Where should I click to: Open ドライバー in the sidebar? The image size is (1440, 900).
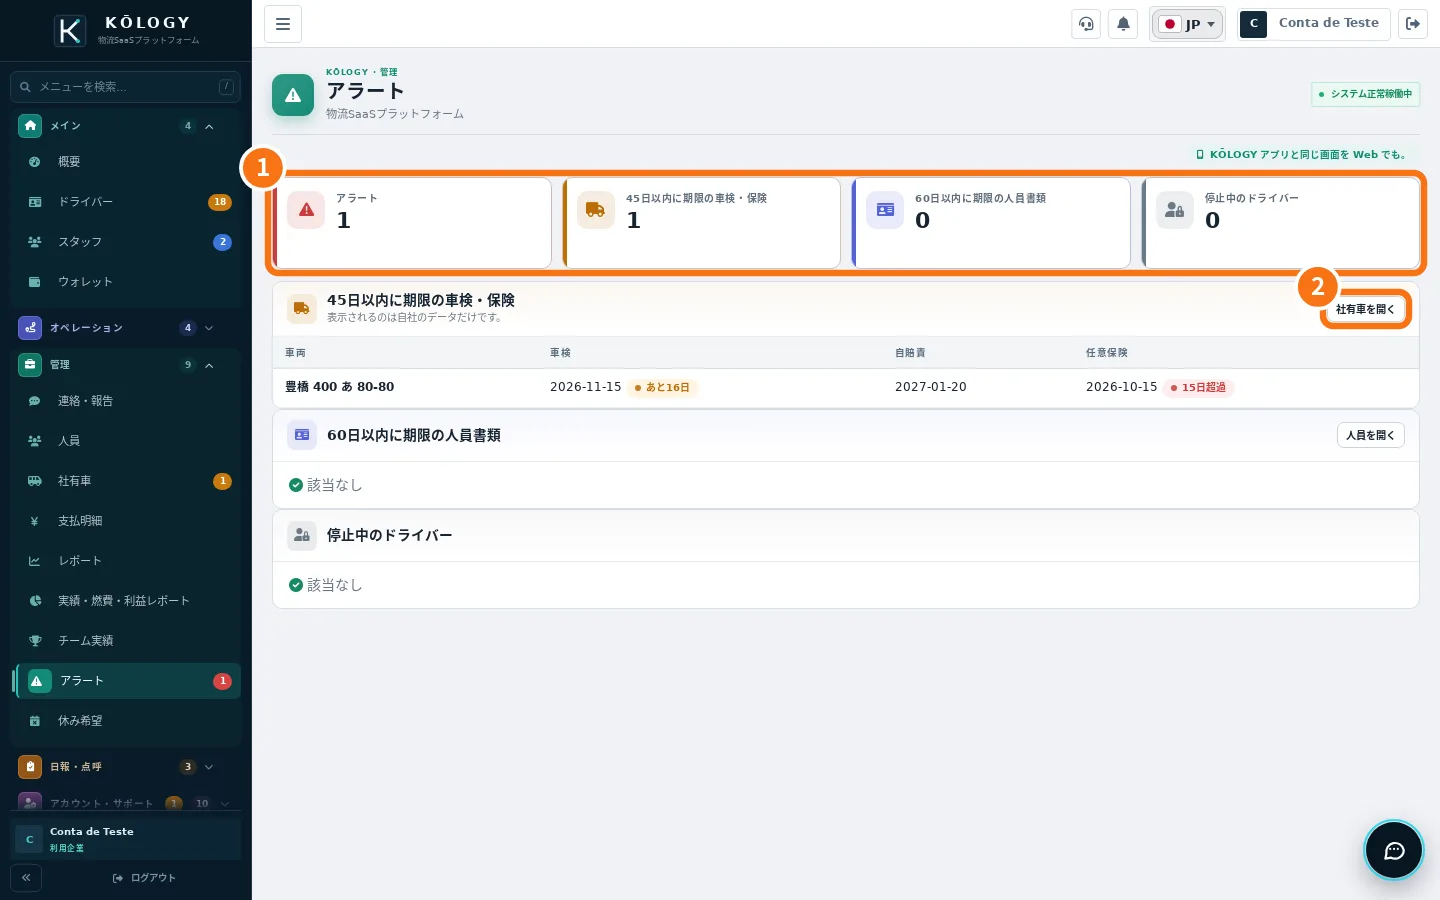128,202
